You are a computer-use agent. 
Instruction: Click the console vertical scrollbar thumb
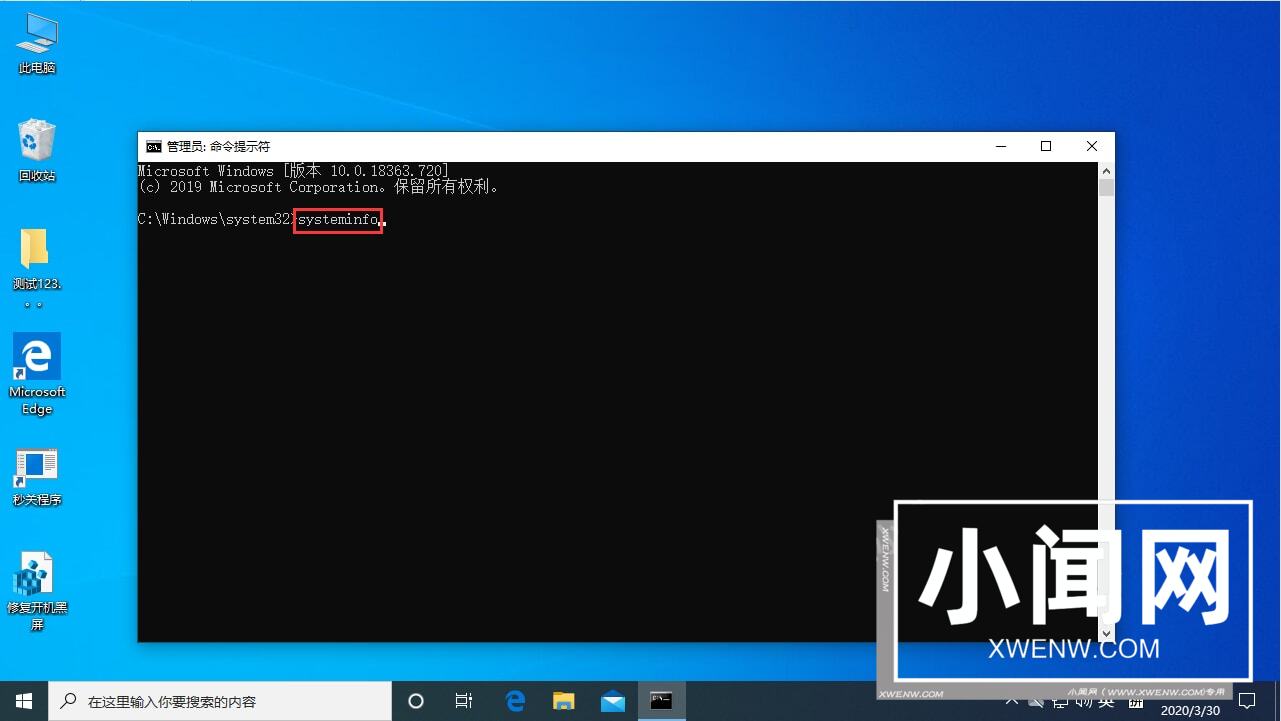click(1106, 187)
